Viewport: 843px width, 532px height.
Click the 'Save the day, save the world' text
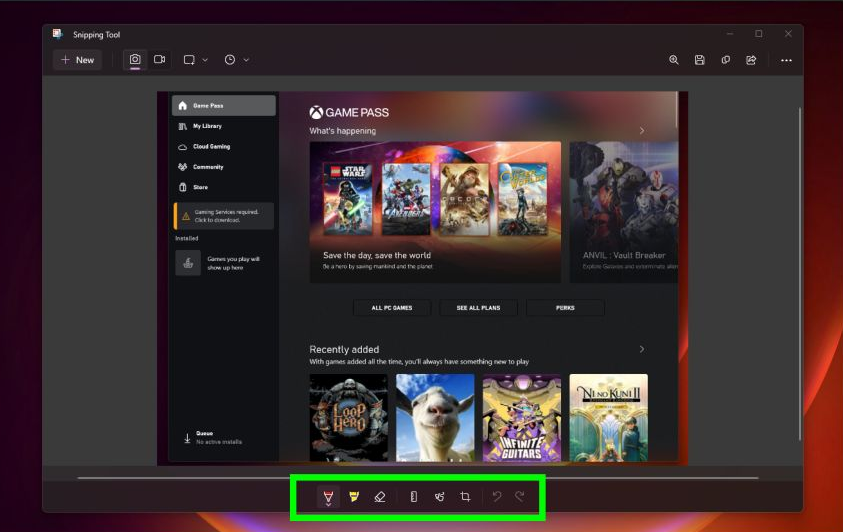[377, 255]
